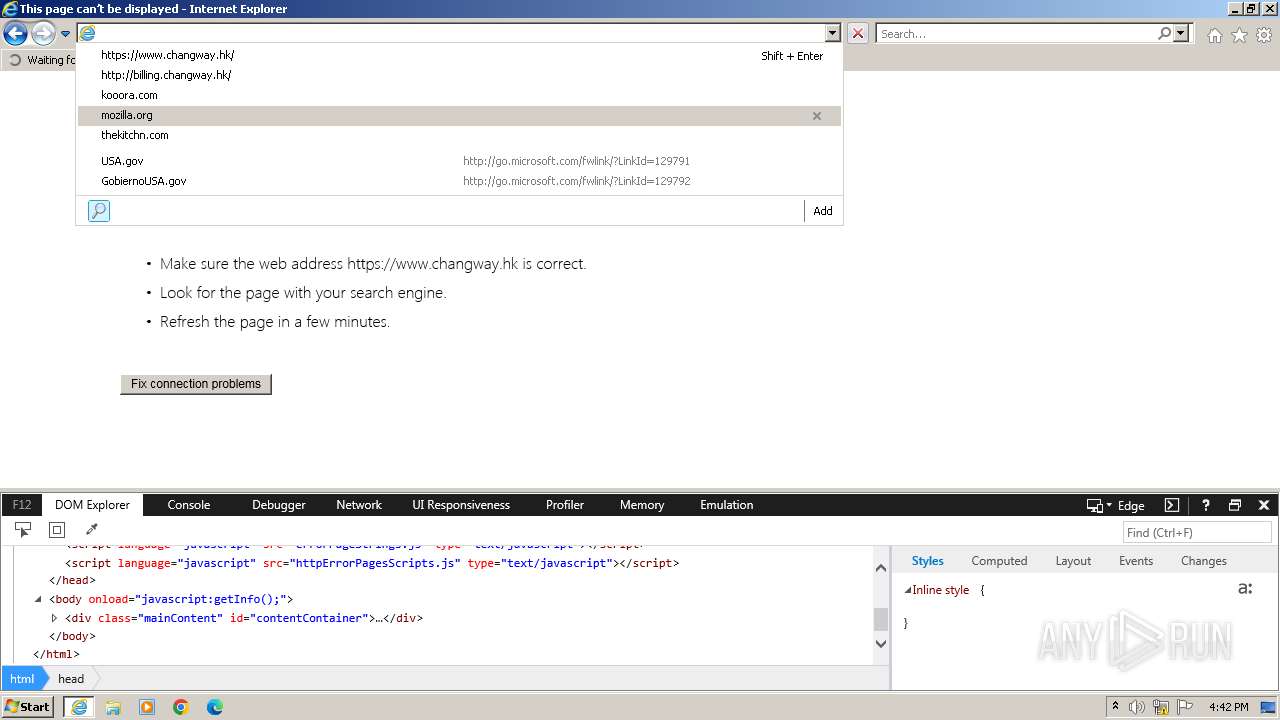1280x720 pixels.
Task: Switch to the Debugger tab
Action: (279, 505)
